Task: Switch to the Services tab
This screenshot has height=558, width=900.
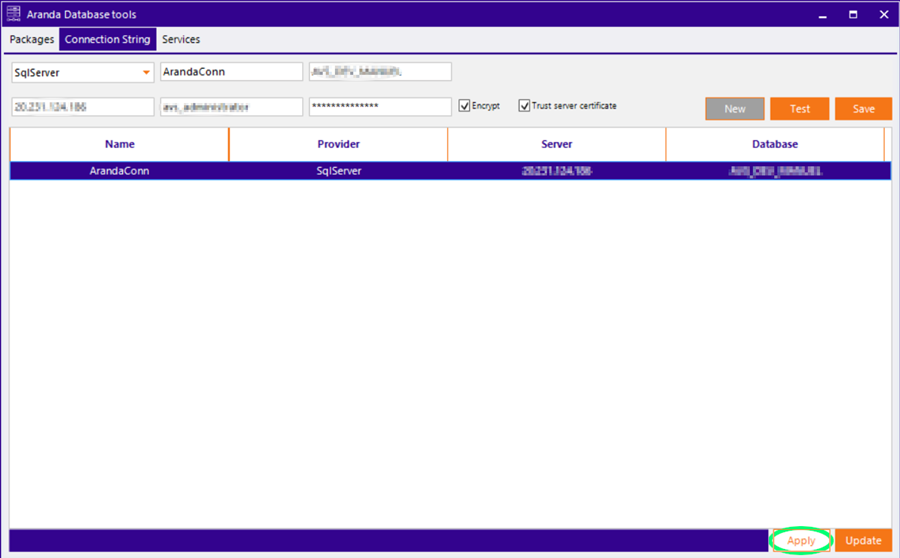Action: tap(181, 39)
